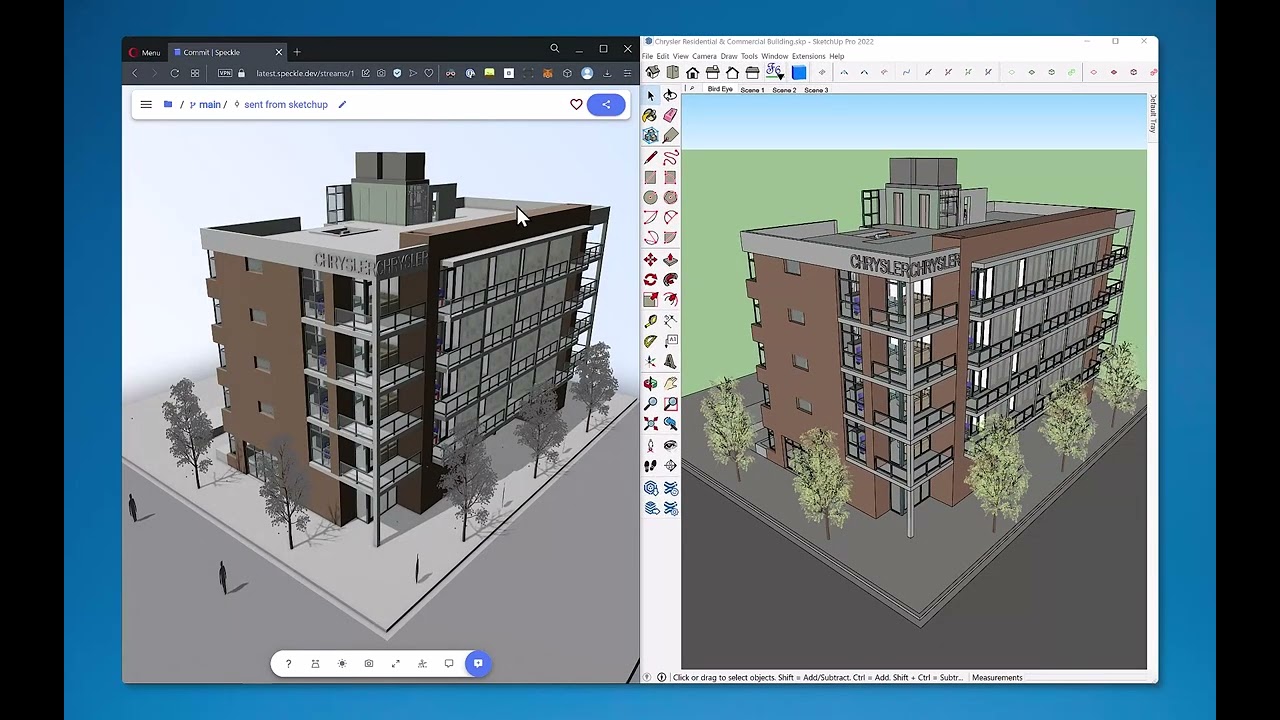Select the Rotate tool
Screen dimensions: 1280x720
tap(651, 280)
